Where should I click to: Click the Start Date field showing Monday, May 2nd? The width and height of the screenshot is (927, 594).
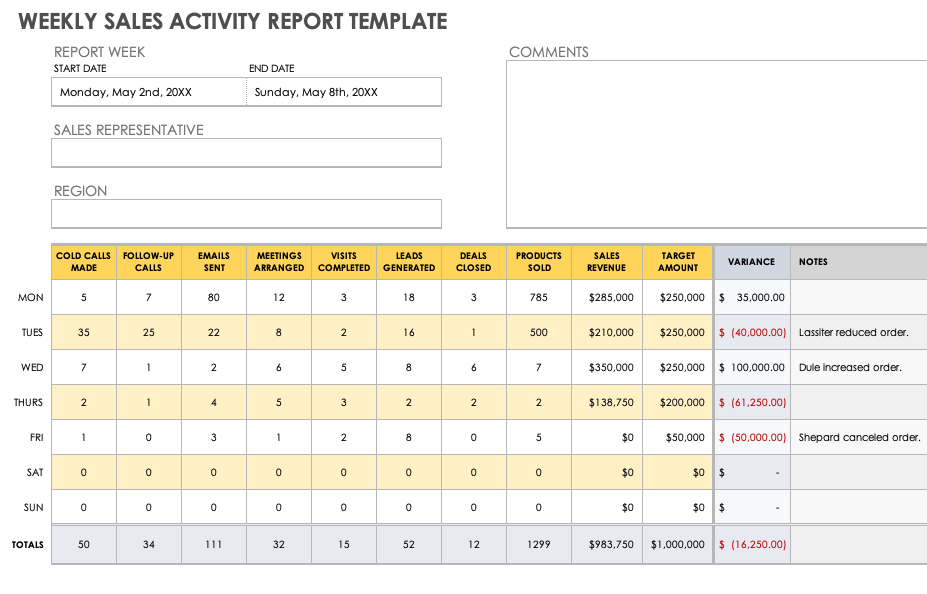[x=146, y=91]
